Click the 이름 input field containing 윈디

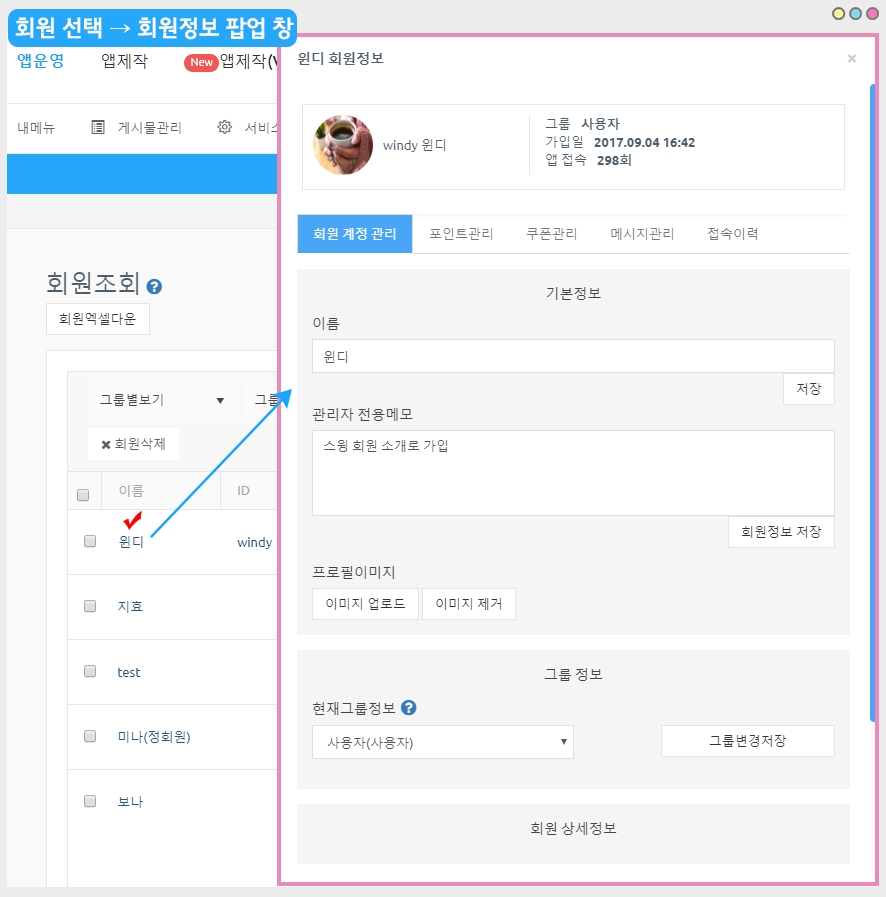572,356
